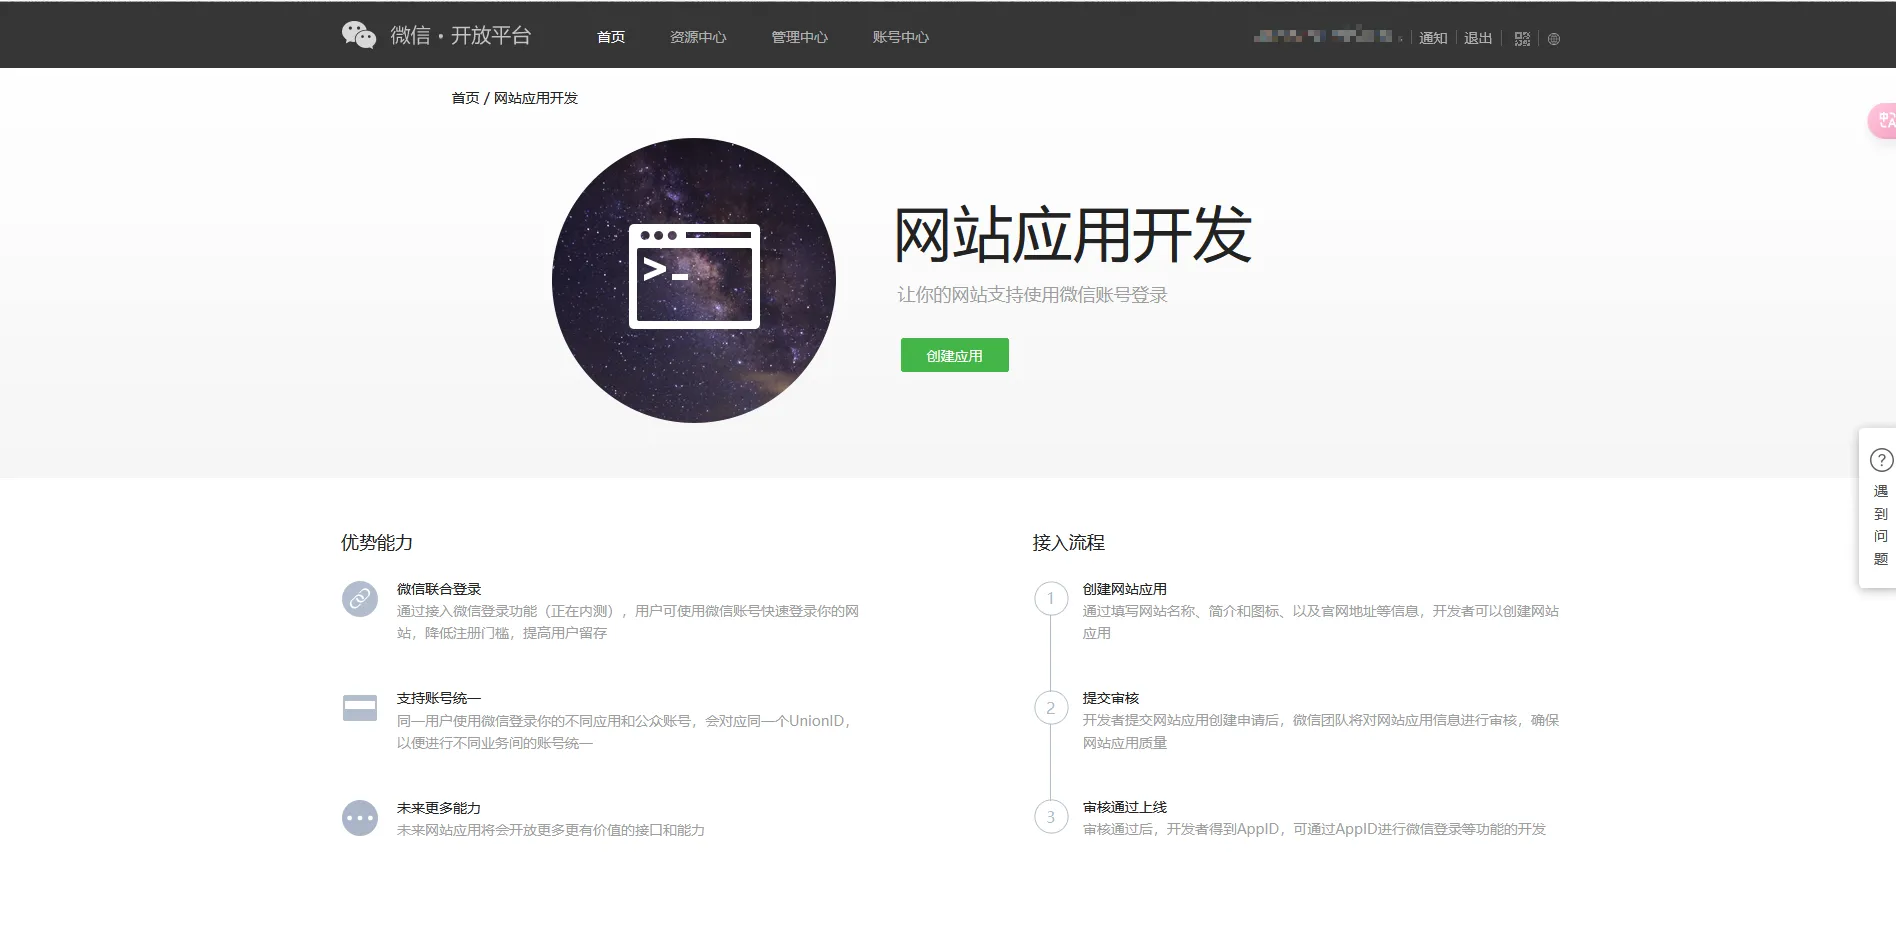Select 首页 in the navigation bar

610,37
